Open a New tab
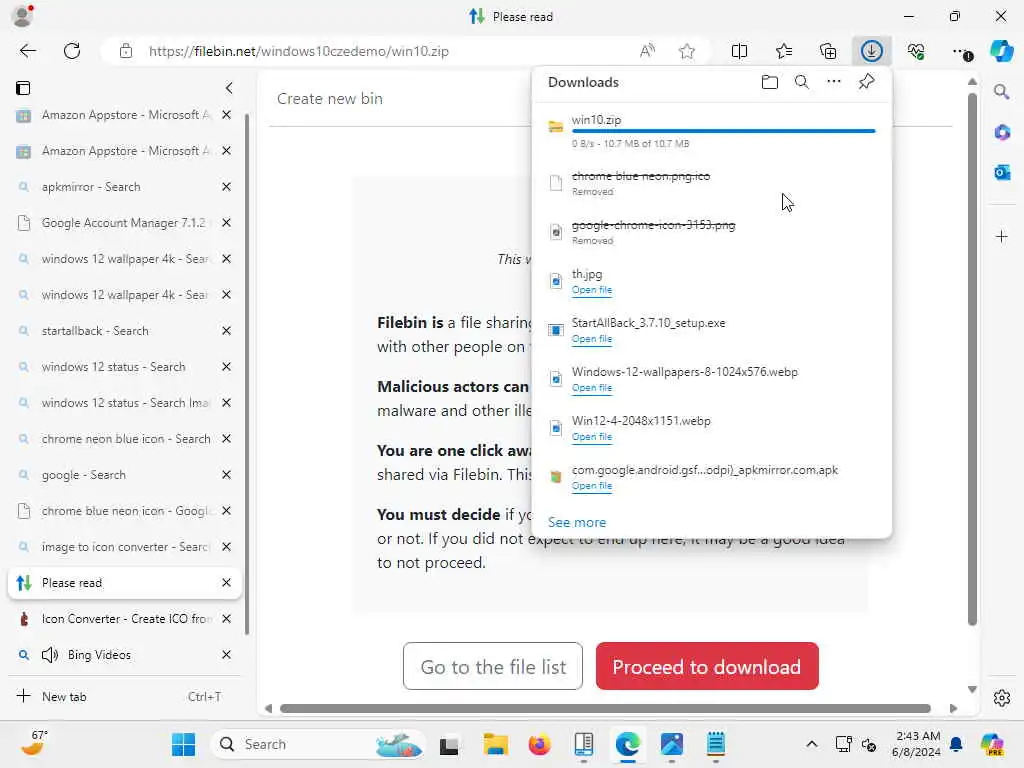The image size is (1024, 768). pyautogui.click(x=124, y=696)
